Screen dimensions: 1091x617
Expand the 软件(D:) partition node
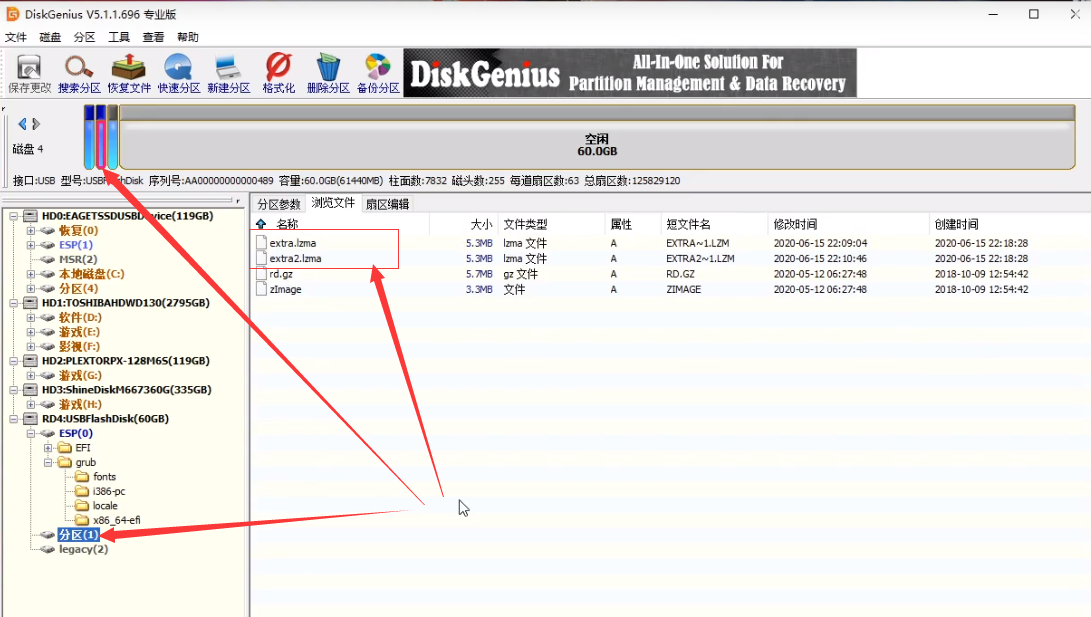[x=31, y=317]
